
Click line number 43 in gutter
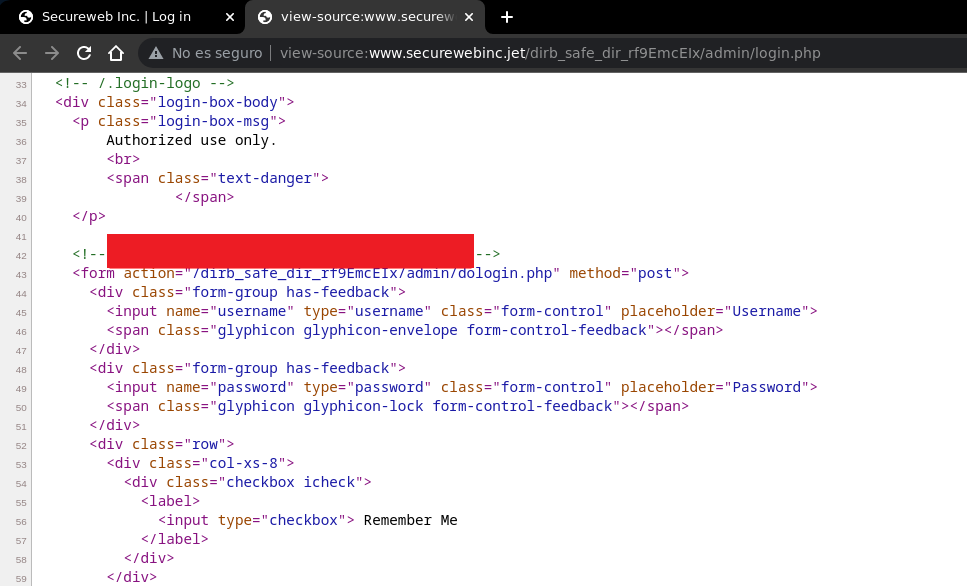(21, 273)
